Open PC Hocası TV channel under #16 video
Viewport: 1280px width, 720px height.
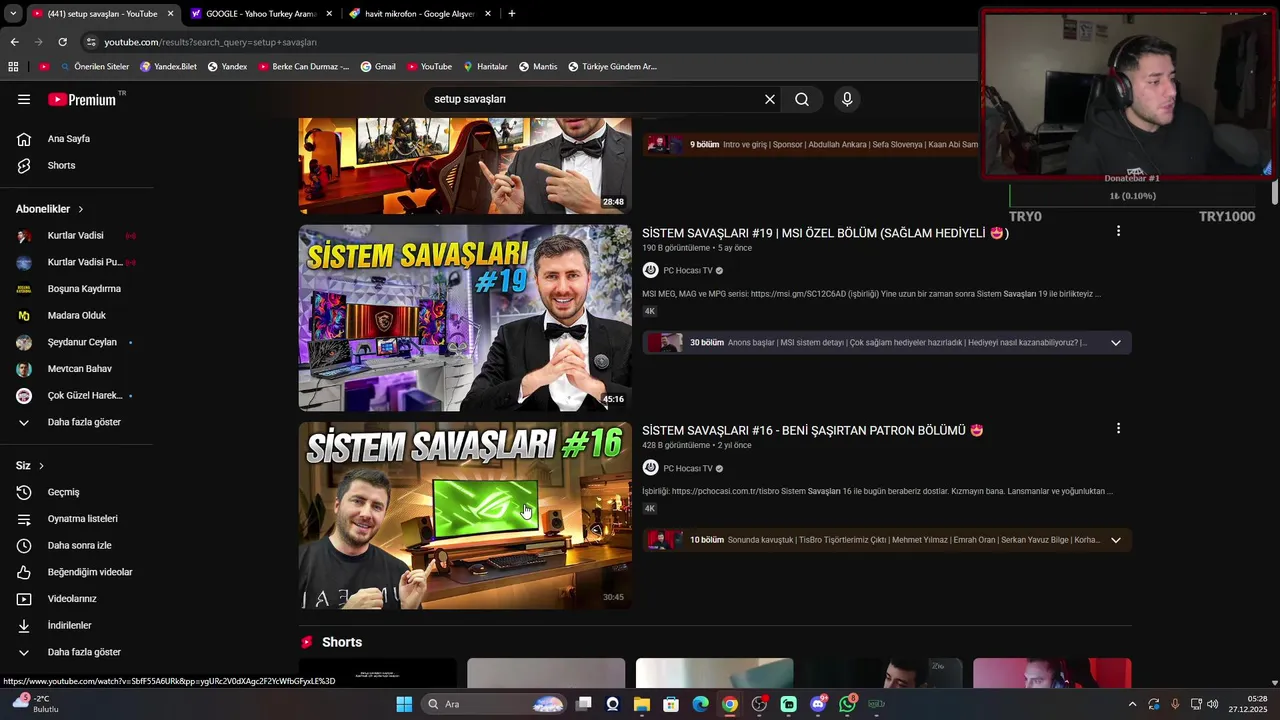coord(688,468)
